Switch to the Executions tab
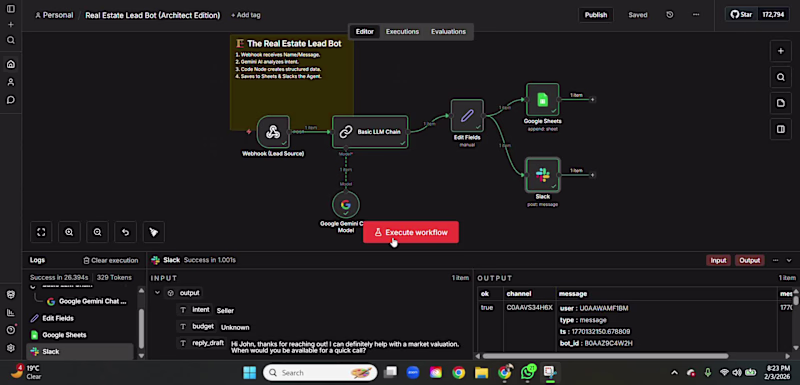The width and height of the screenshot is (800, 385). (x=402, y=32)
